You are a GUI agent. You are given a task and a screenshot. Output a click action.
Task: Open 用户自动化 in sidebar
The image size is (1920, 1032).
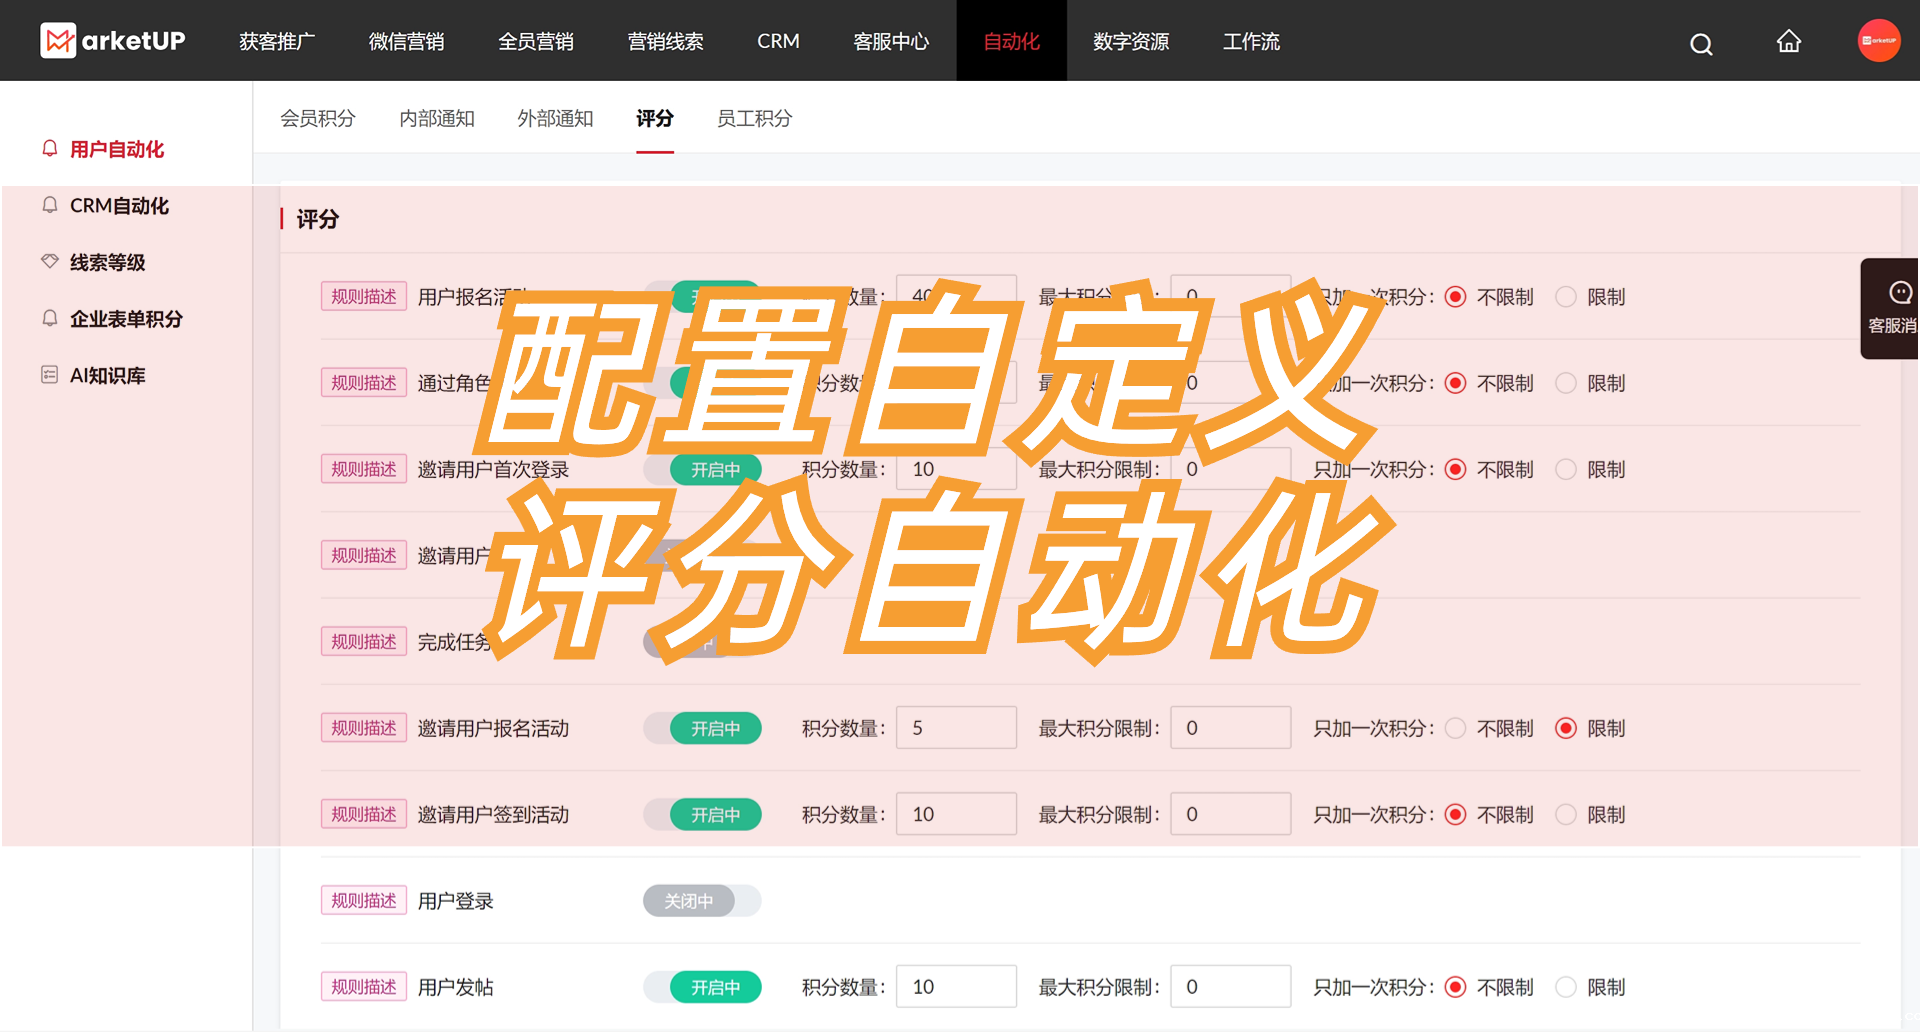click(117, 149)
